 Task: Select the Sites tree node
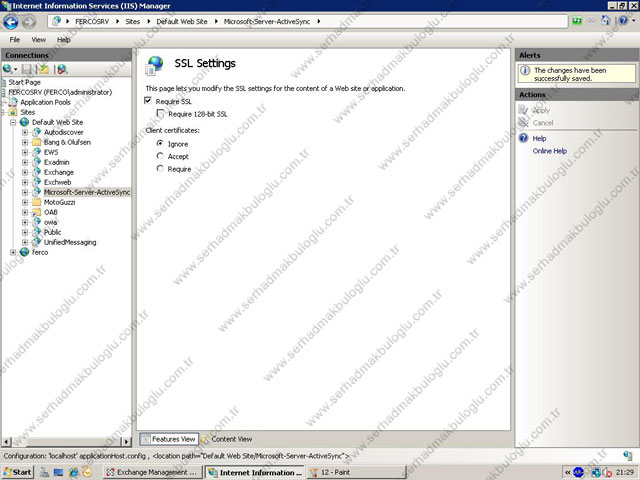click(27, 112)
